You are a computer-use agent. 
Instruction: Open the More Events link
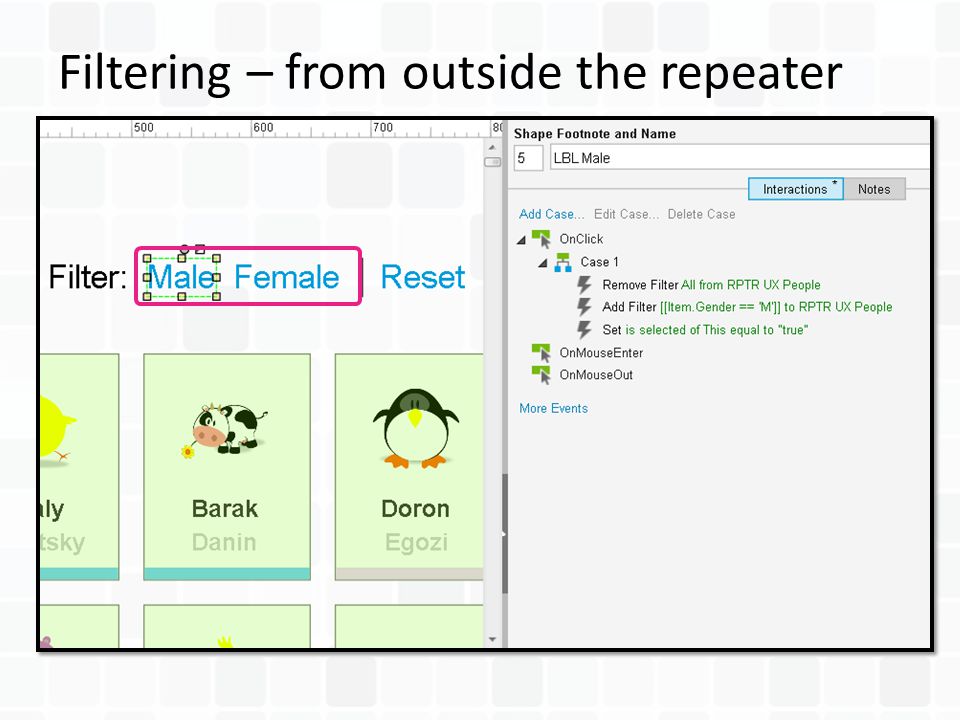click(x=553, y=408)
